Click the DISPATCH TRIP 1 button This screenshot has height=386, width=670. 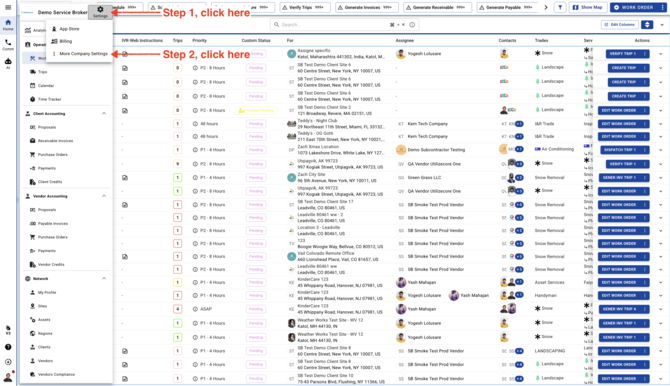click(x=619, y=150)
